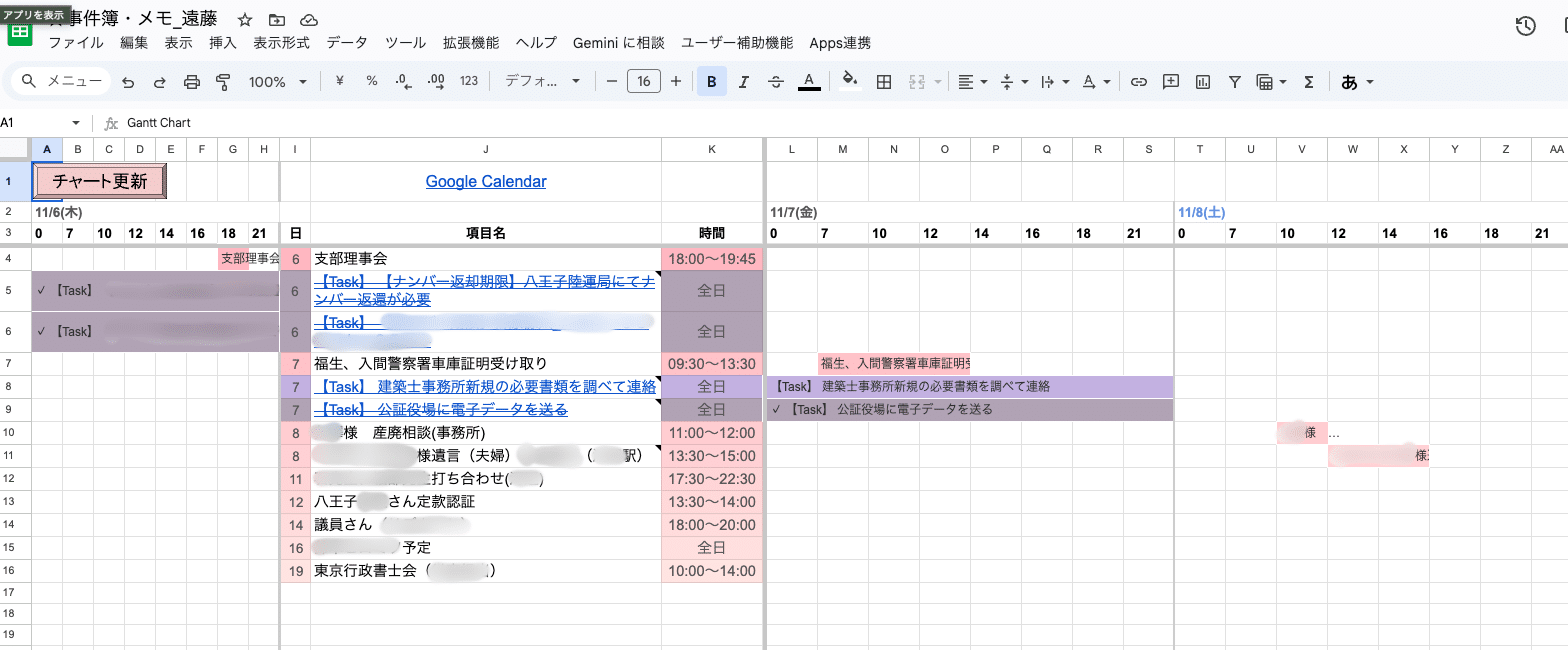
Task: Click the borders icon
Action: (884, 82)
